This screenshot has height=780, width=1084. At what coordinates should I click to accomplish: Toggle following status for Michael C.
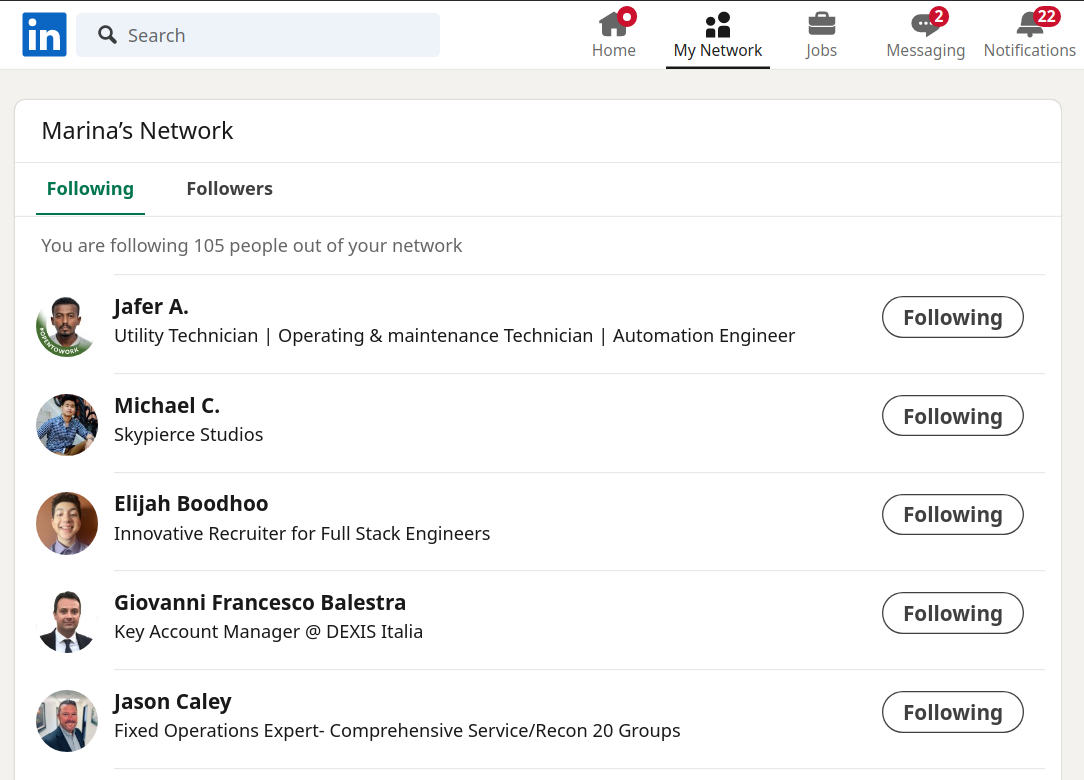pos(952,415)
